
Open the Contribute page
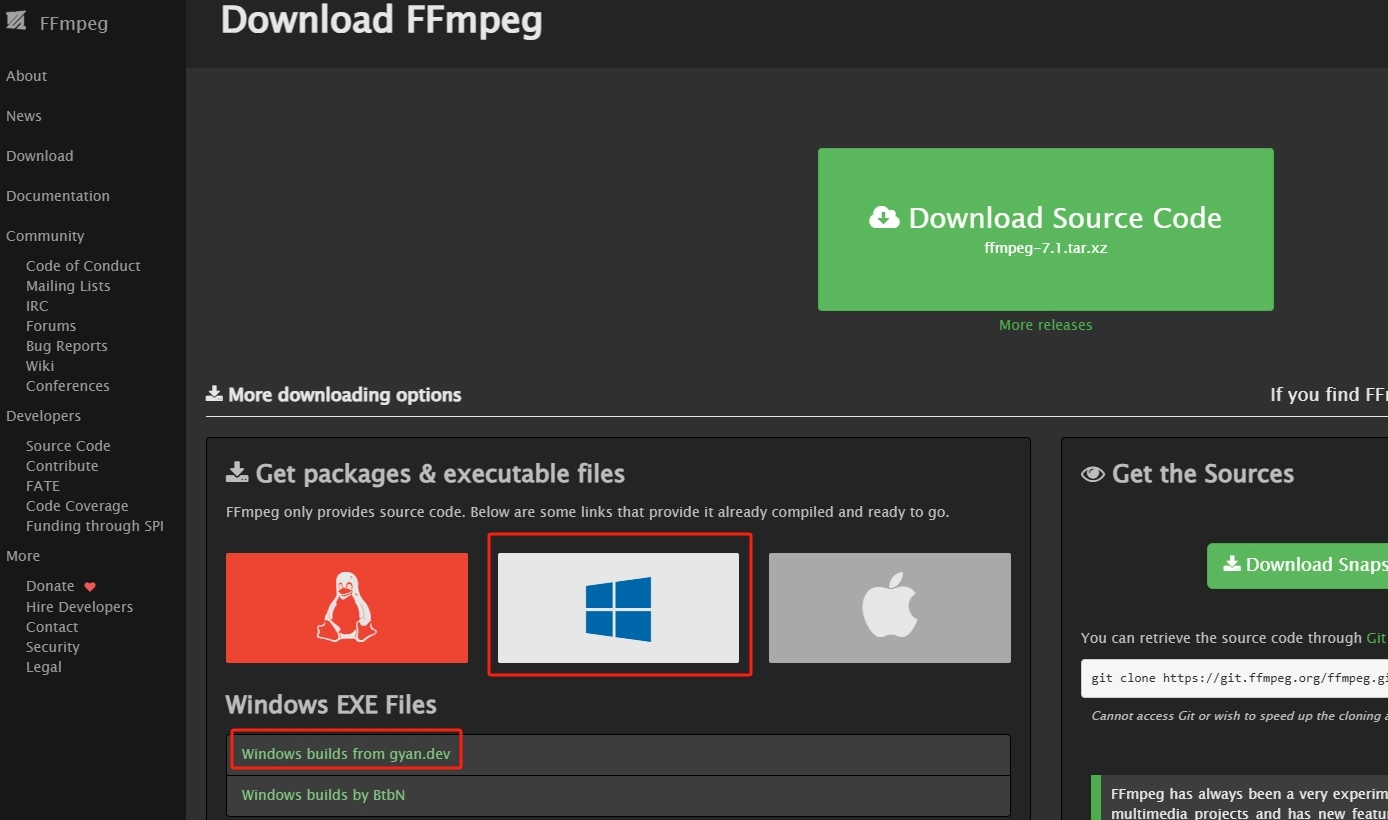62,466
